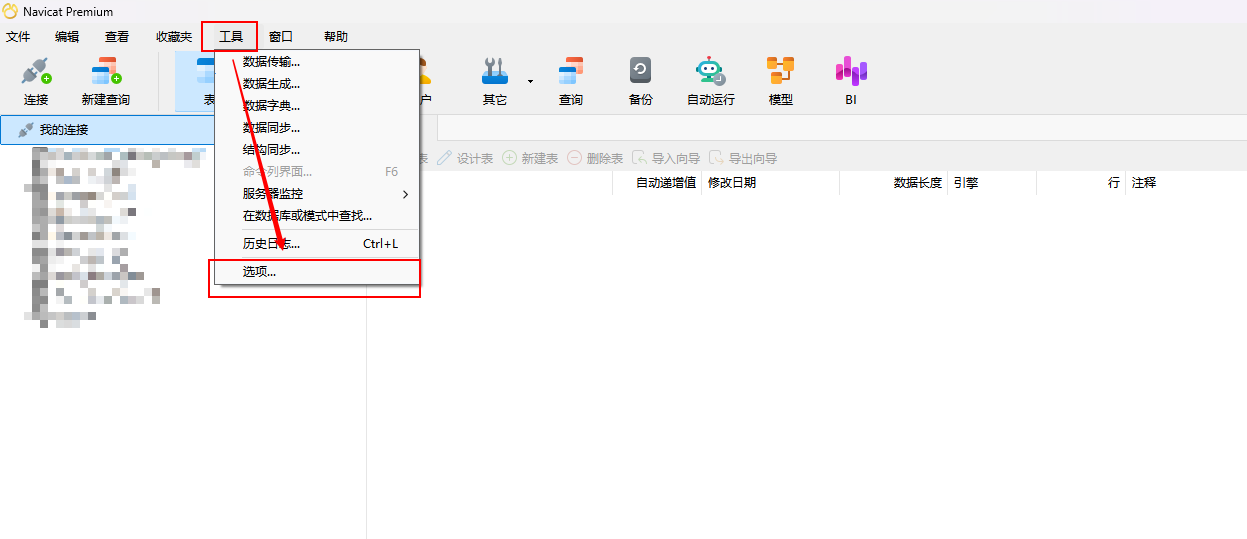The height and width of the screenshot is (539, 1247).
Task: Open the 收藏夹 menu
Action: [174, 37]
